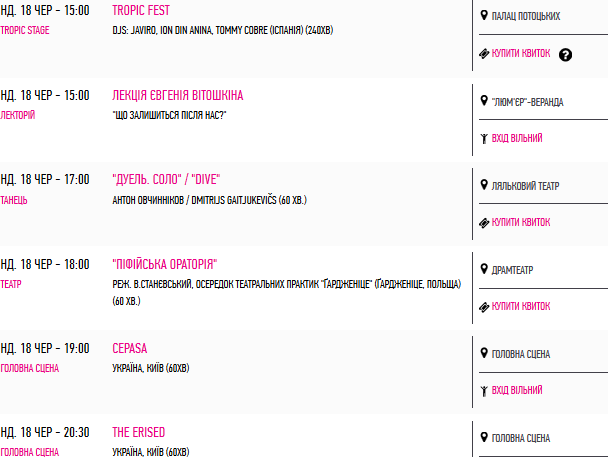Open the "Дуель. Соло" / "DIVE" event
The height and width of the screenshot is (457, 608).
tap(166, 179)
